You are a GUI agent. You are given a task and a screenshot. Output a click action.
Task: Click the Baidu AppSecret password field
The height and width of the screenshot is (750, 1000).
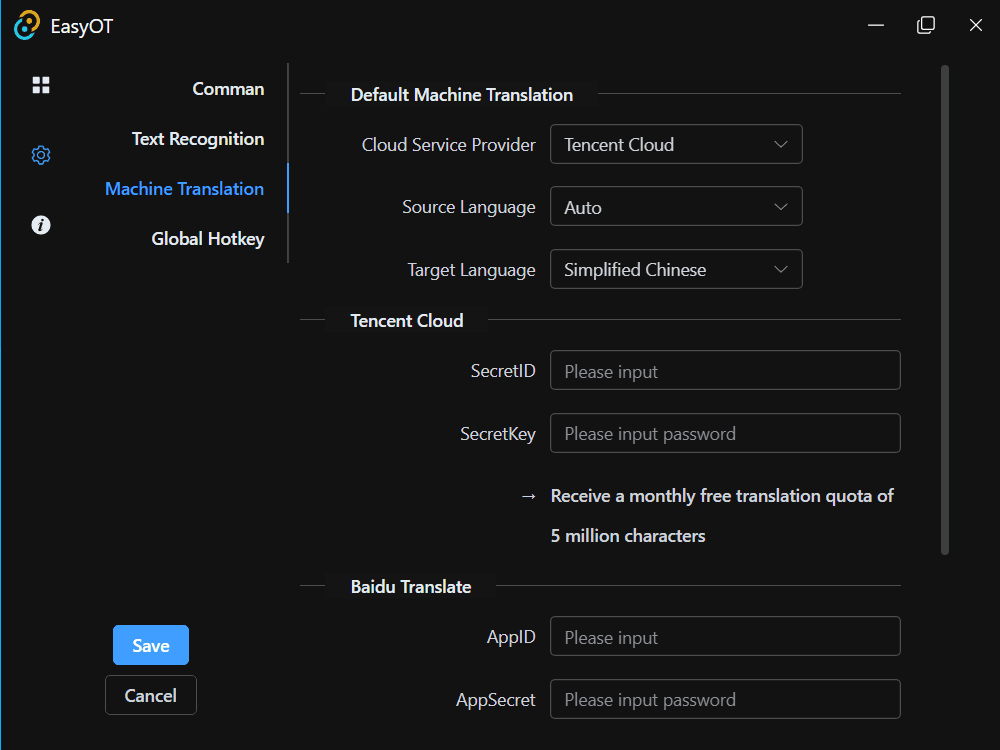(x=725, y=699)
